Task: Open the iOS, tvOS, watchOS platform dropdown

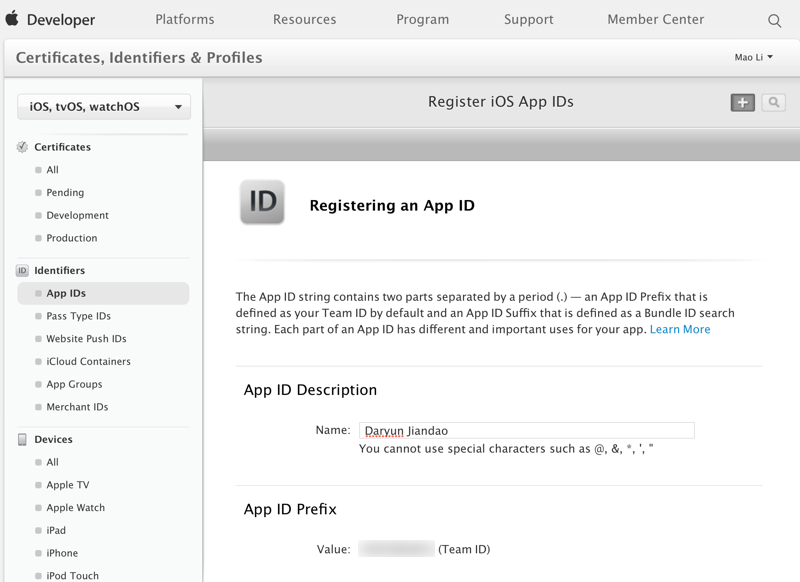Action: [104, 107]
